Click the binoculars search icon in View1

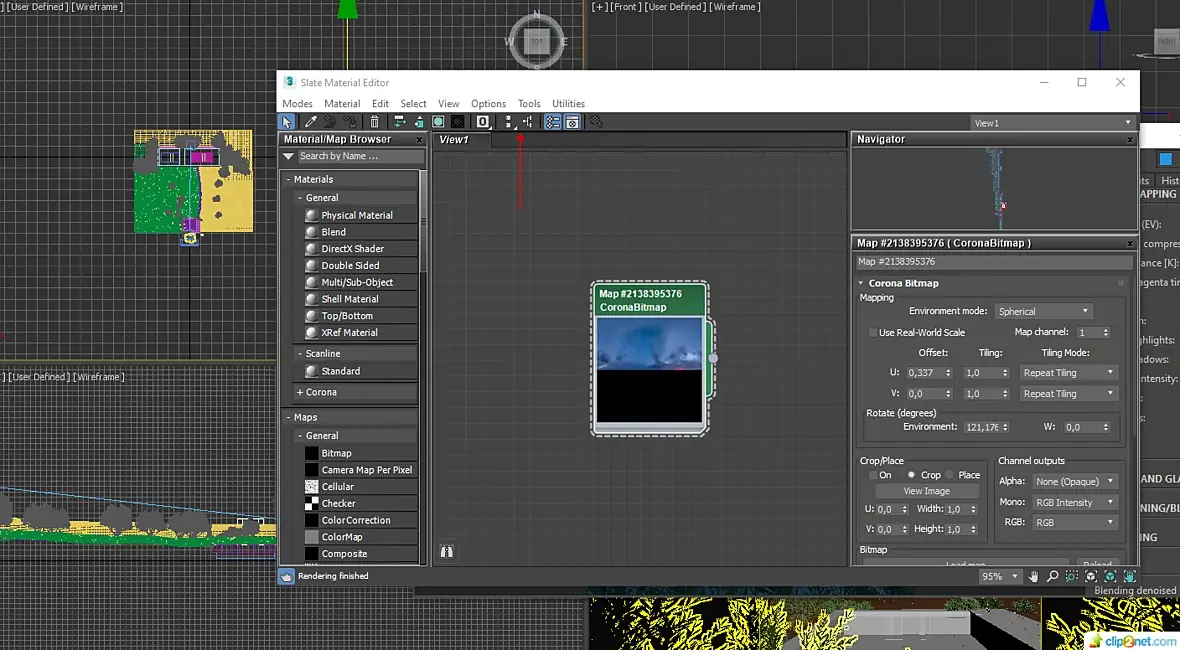click(447, 551)
